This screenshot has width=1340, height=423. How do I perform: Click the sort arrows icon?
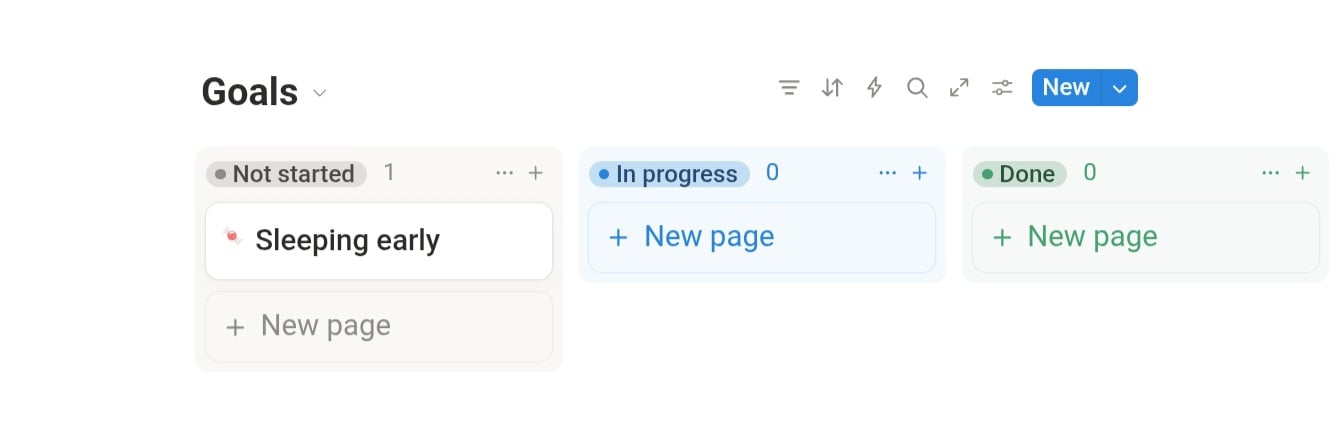point(832,88)
